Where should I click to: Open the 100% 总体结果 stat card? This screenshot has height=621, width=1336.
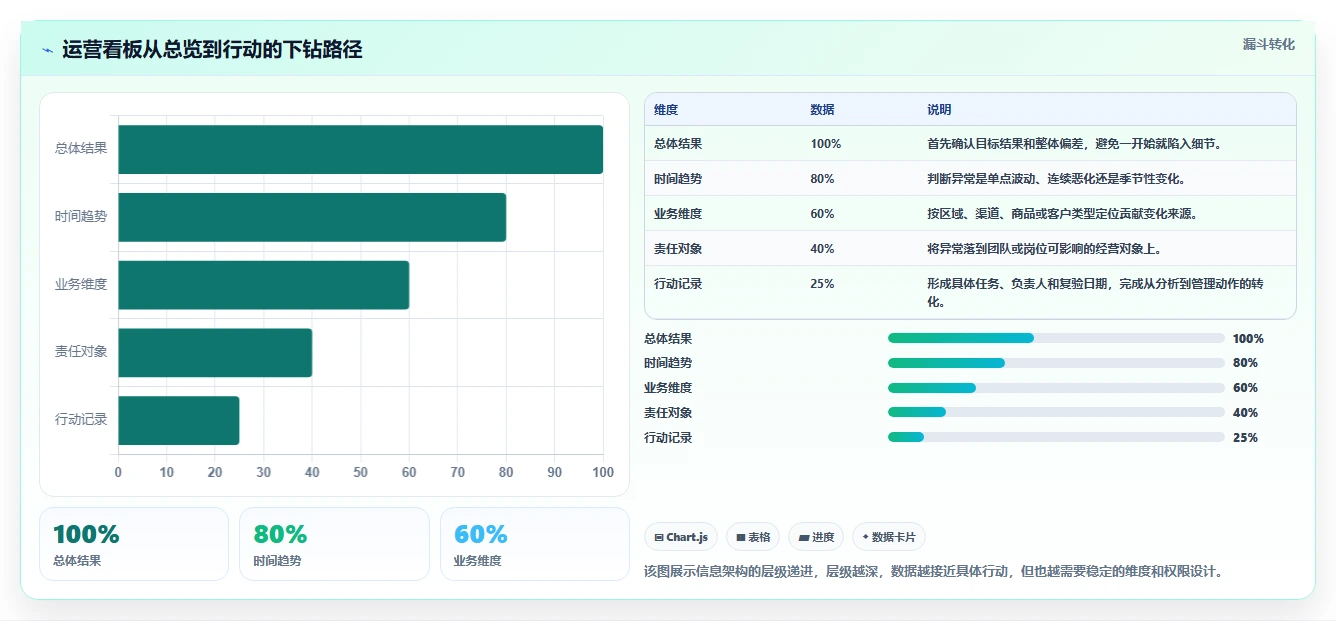(x=134, y=544)
